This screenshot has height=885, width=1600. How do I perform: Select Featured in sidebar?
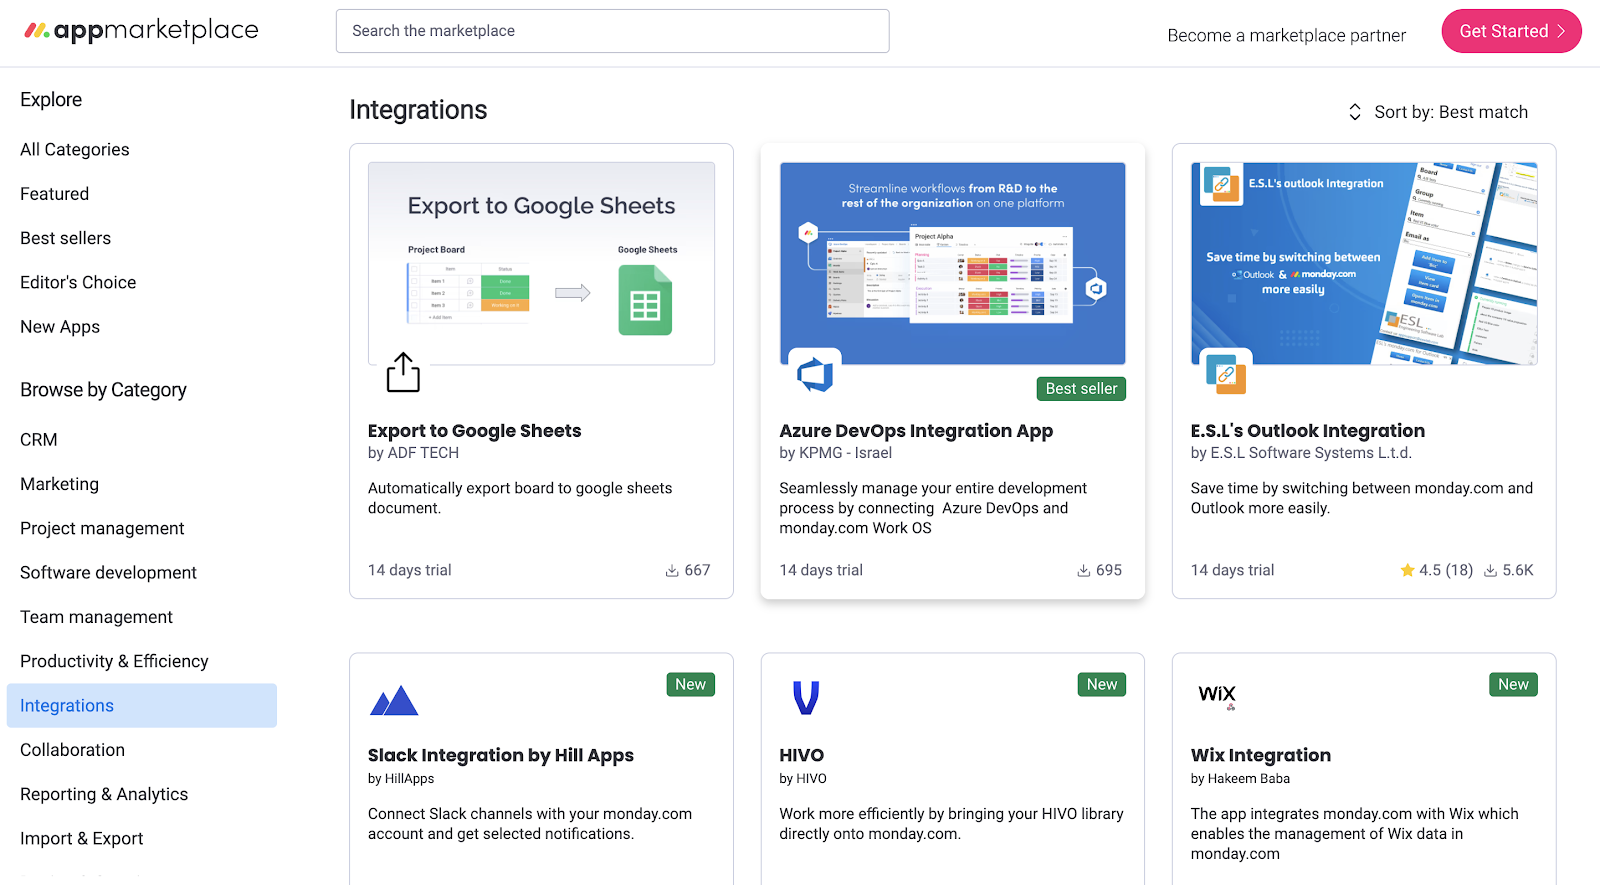[55, 194]
